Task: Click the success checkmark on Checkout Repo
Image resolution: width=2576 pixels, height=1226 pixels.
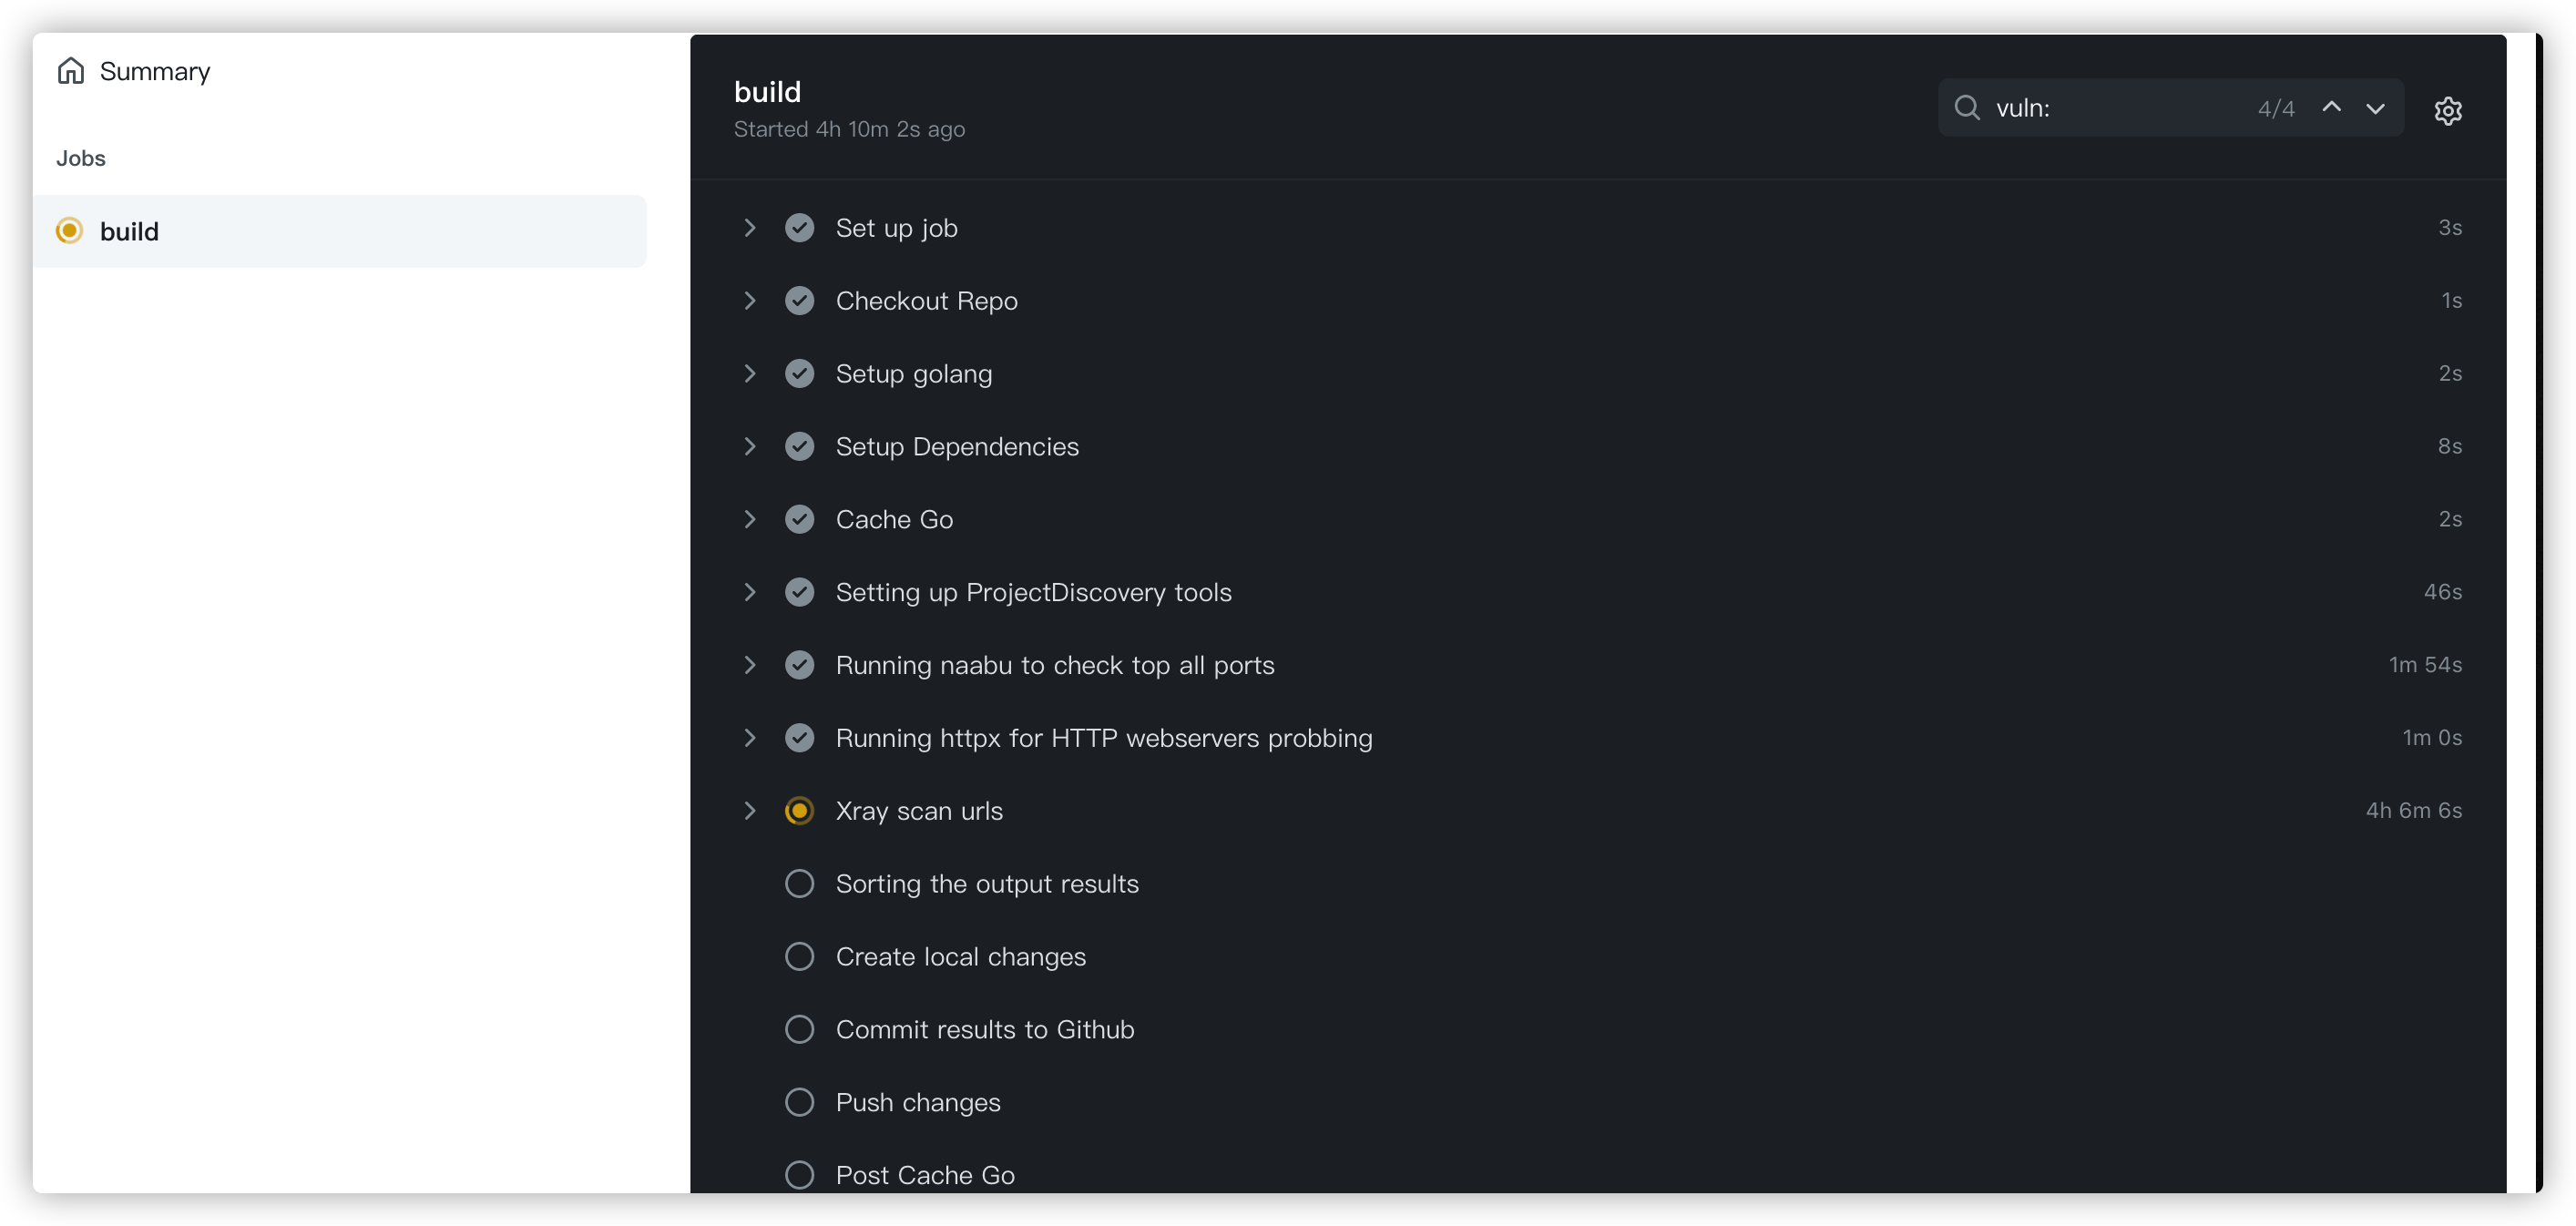Action: [799, 299]
